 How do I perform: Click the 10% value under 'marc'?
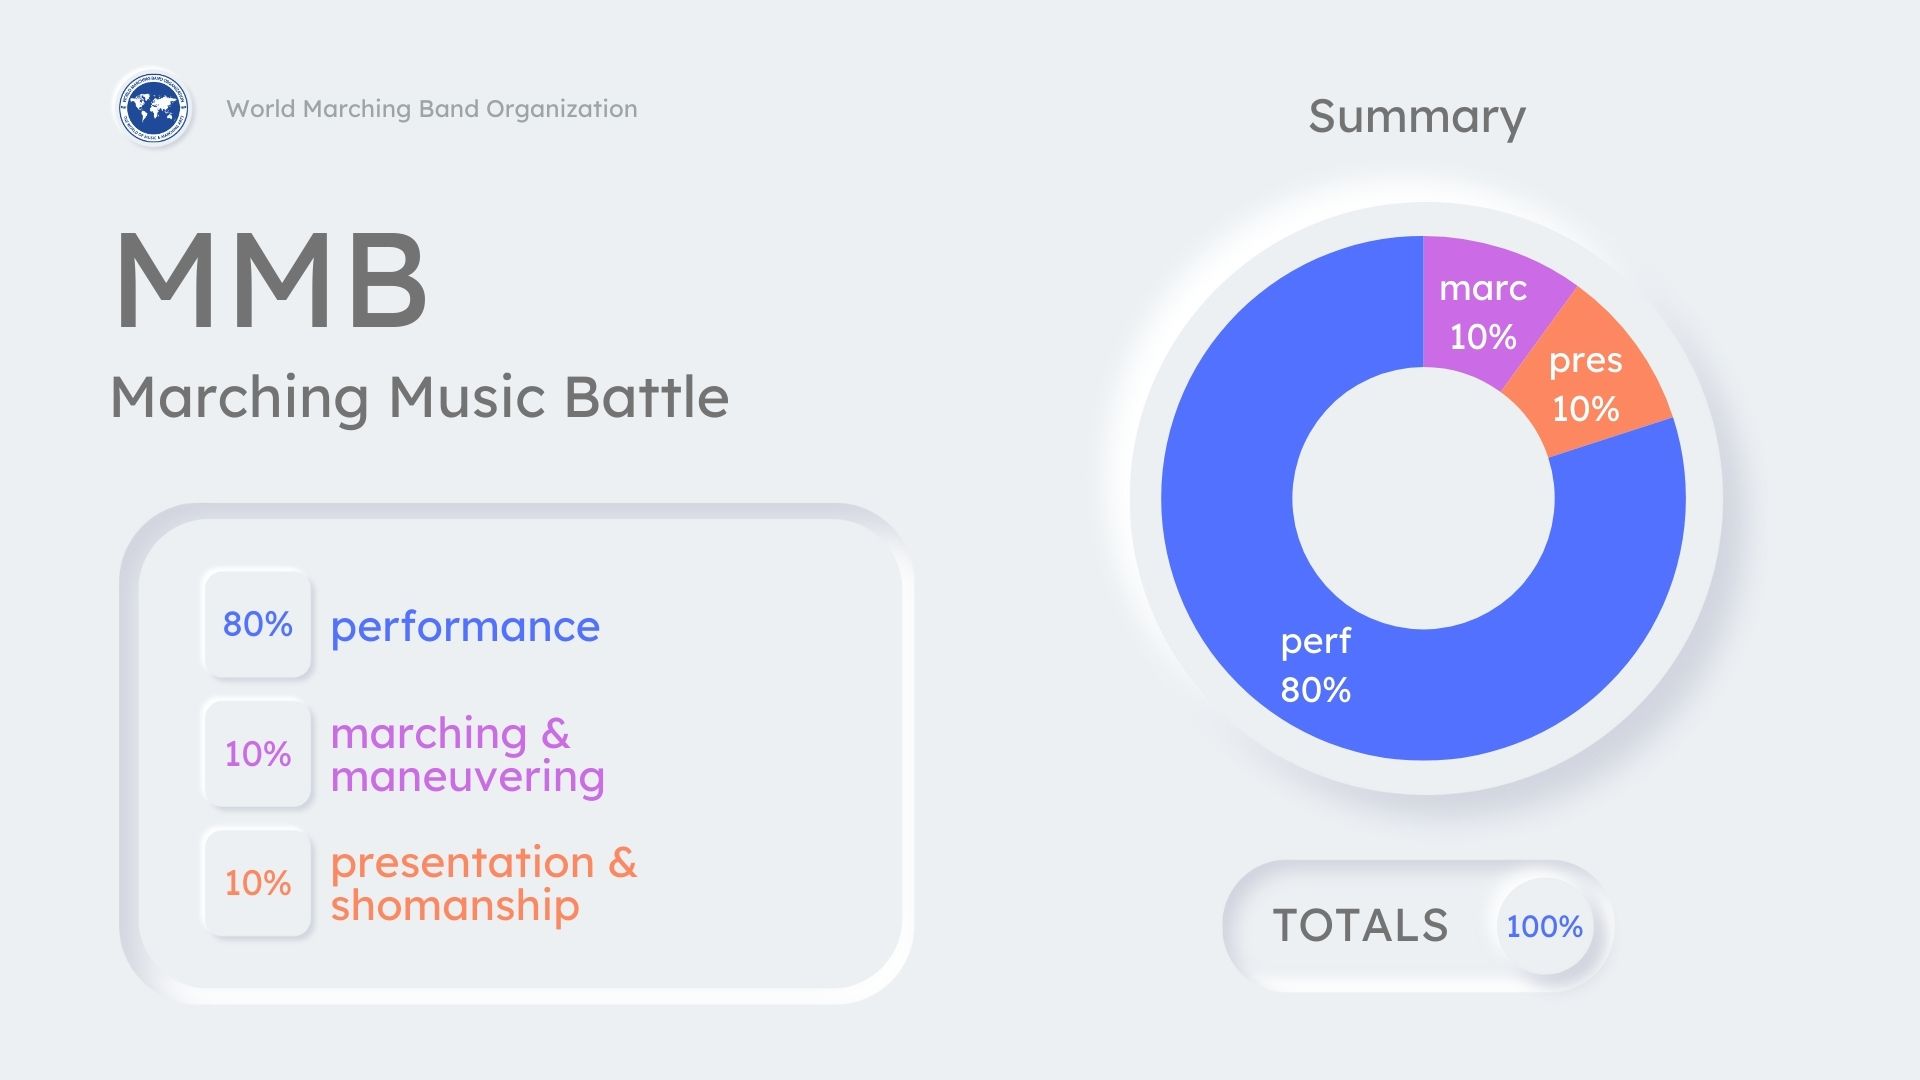click(x=1482, y=337)
